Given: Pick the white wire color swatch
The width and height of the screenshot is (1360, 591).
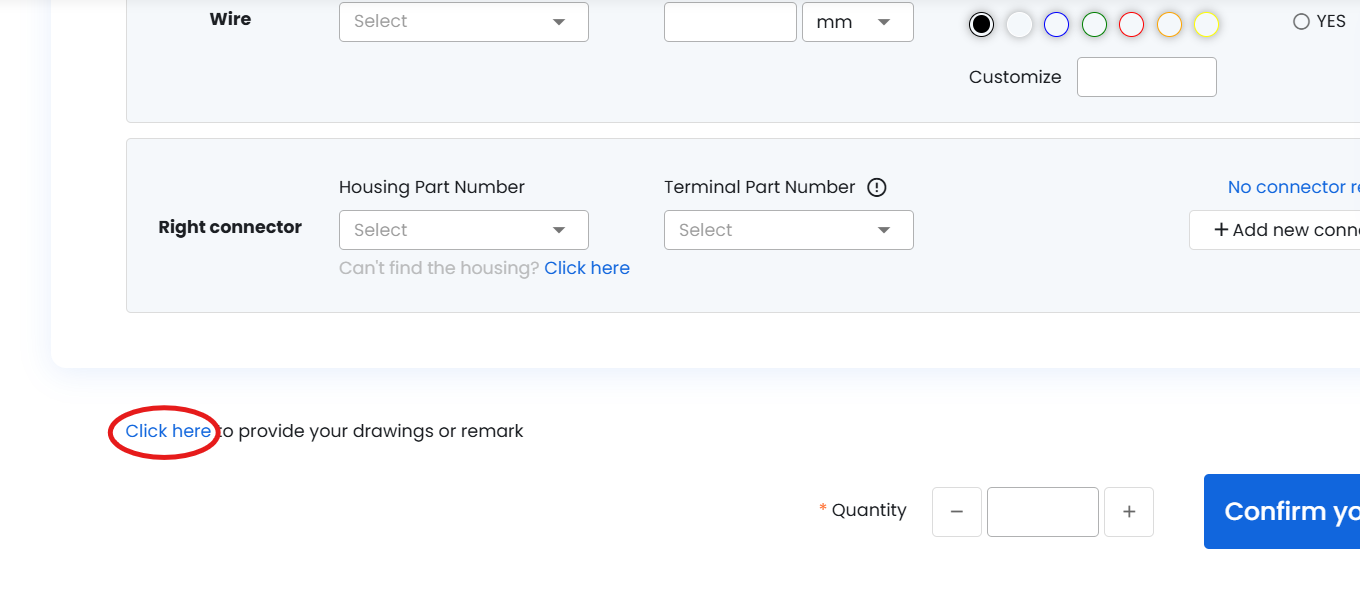Looking at the screenshot, I should pyautogui.click(x=1019, y=25).
